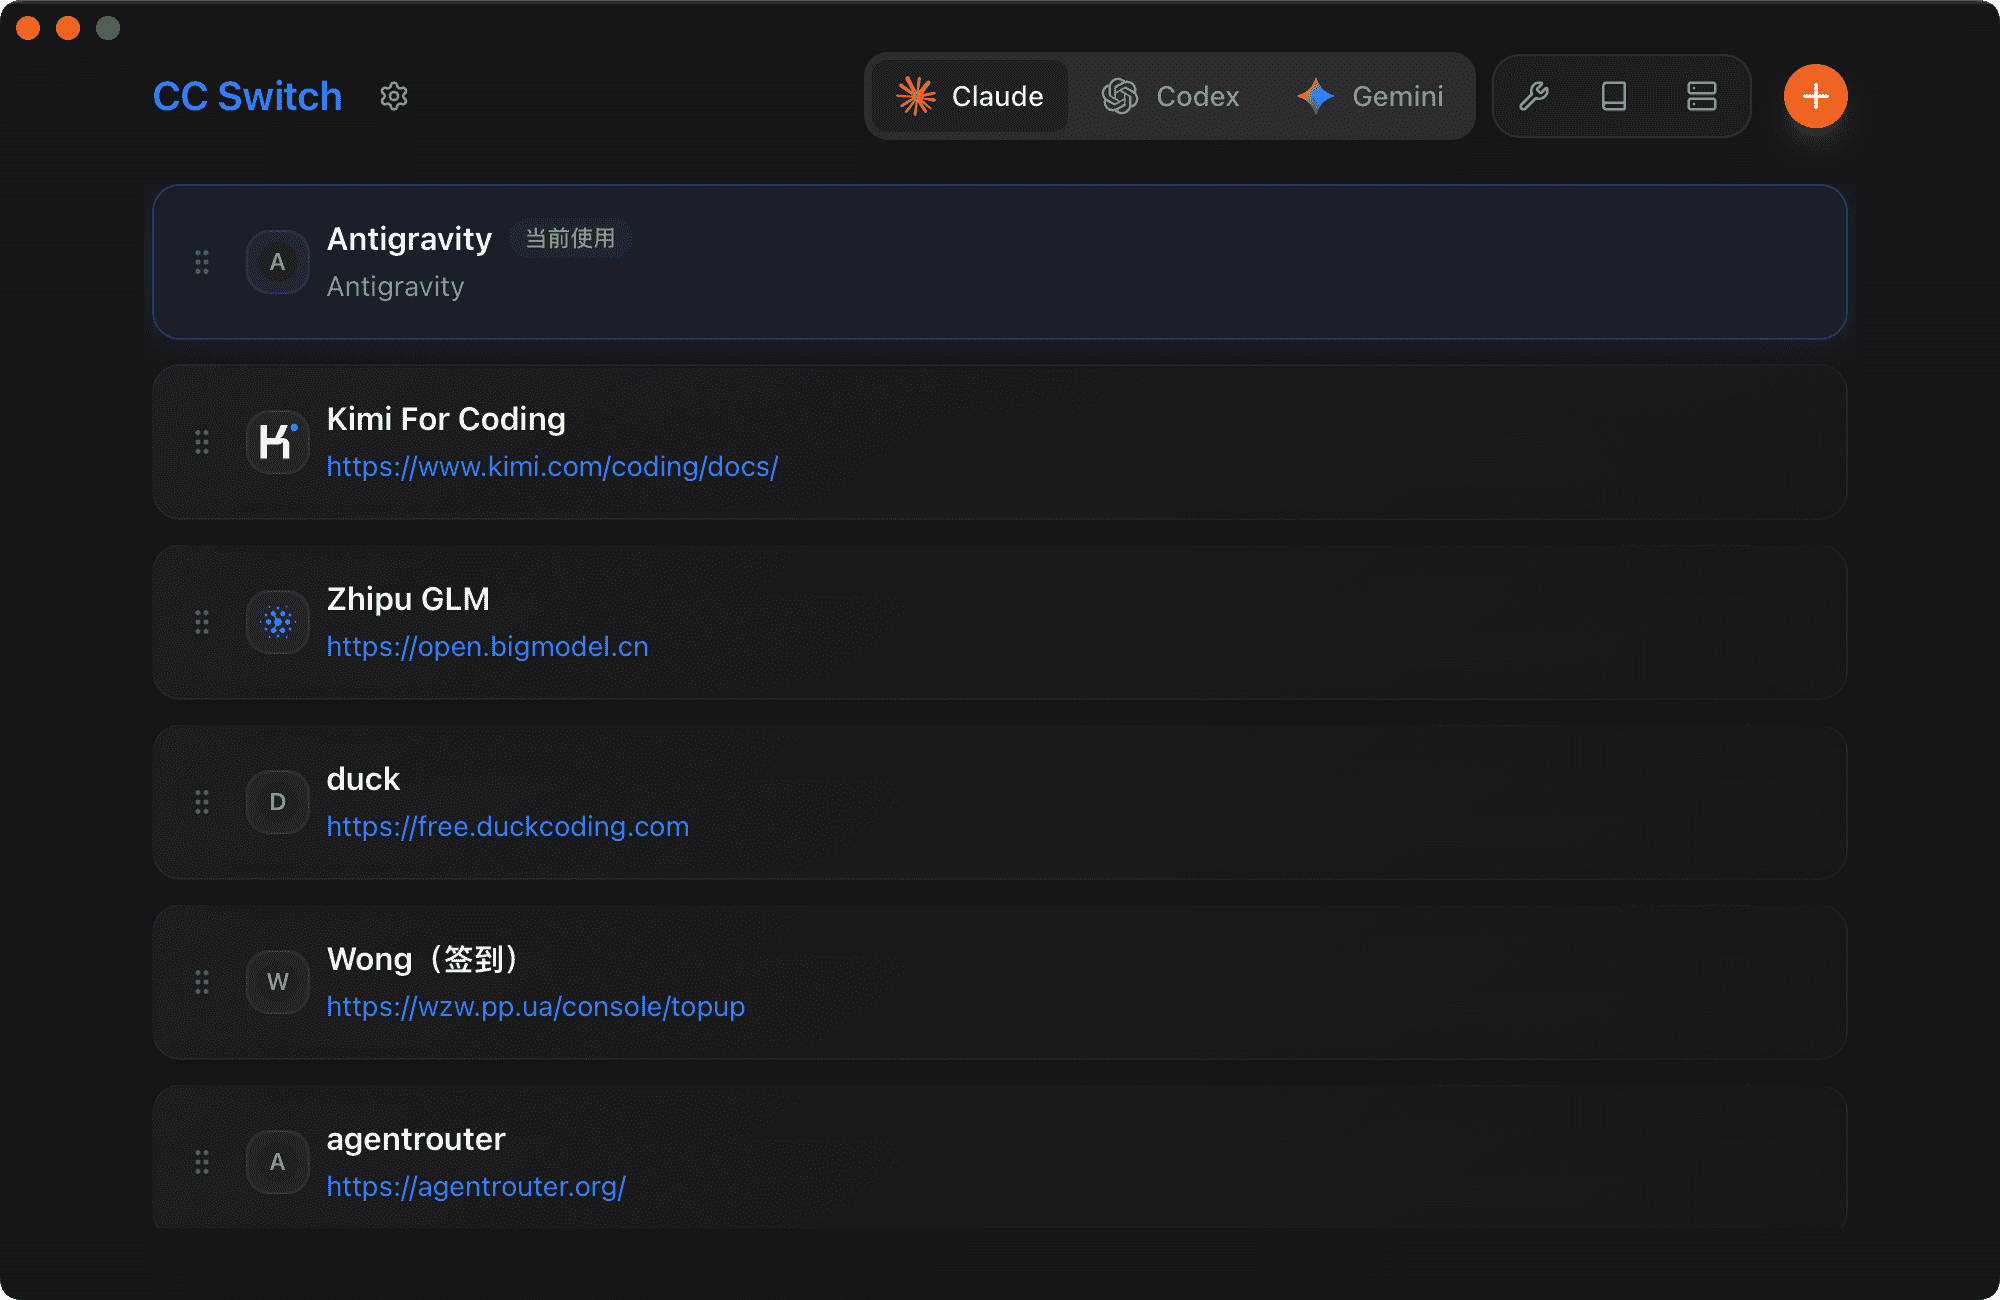2000x1300 pixels.
Task: Grab the drag handle of agentrouter row
Action: click(x=202, y=1162)
